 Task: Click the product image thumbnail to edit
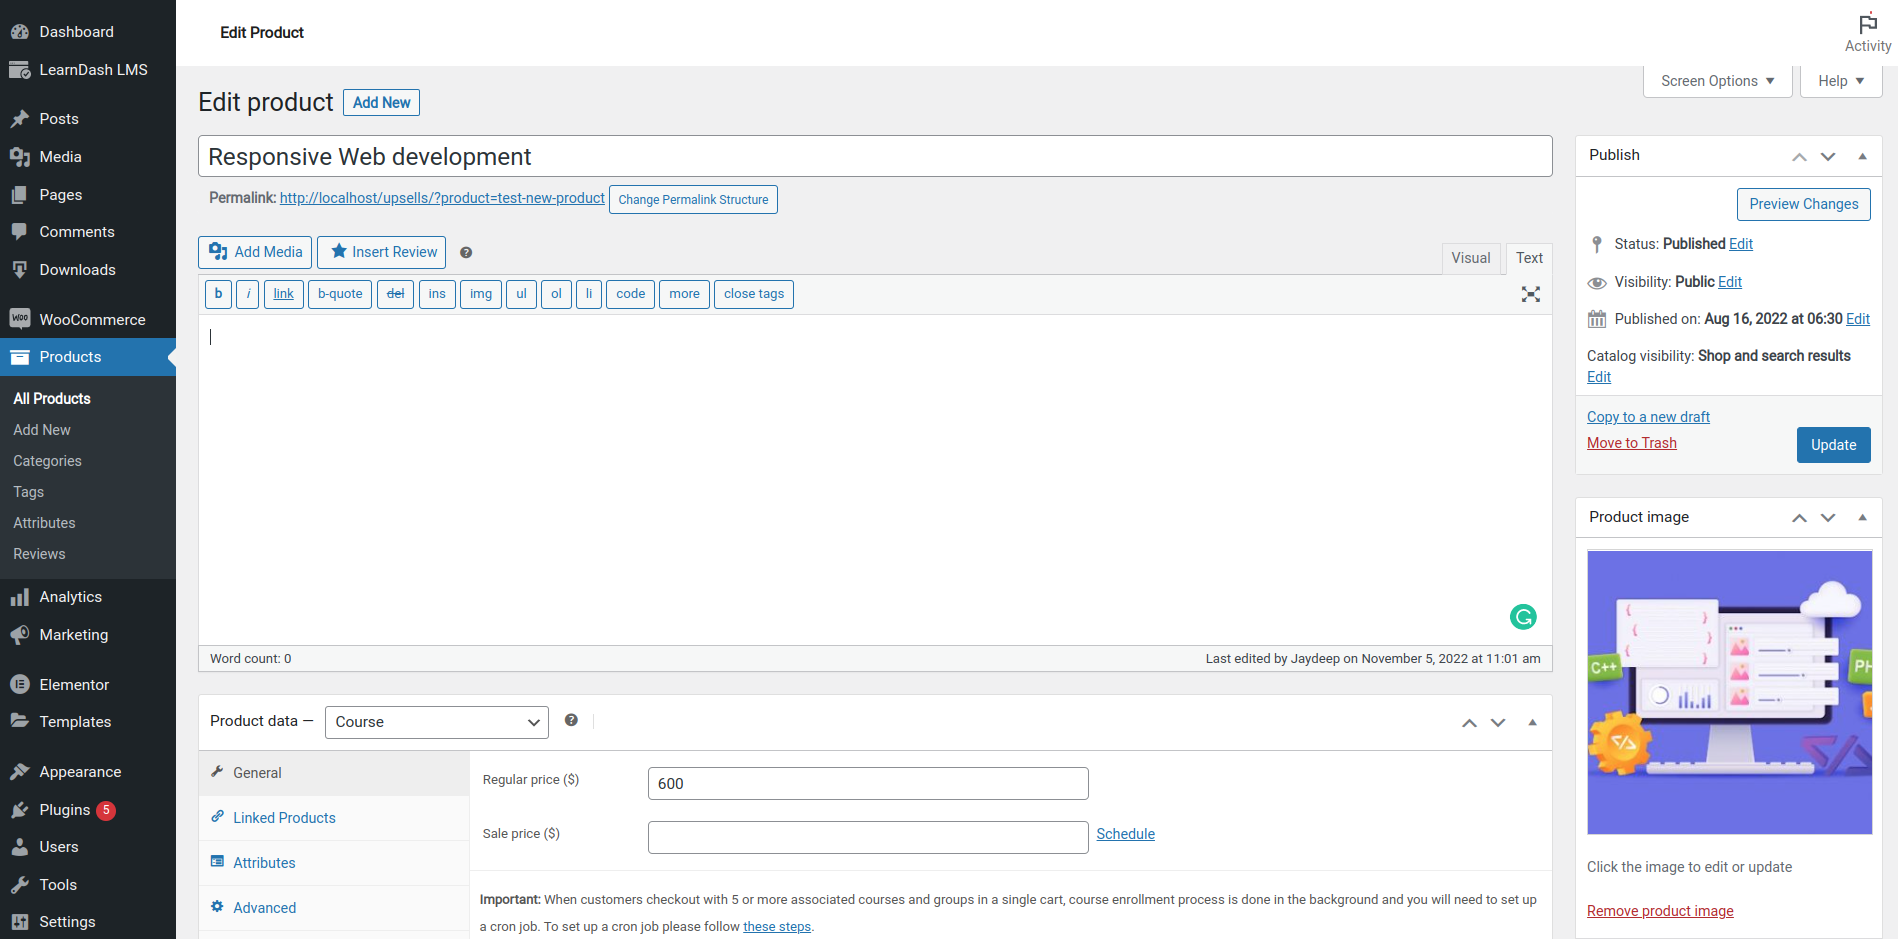point(1728,692)
